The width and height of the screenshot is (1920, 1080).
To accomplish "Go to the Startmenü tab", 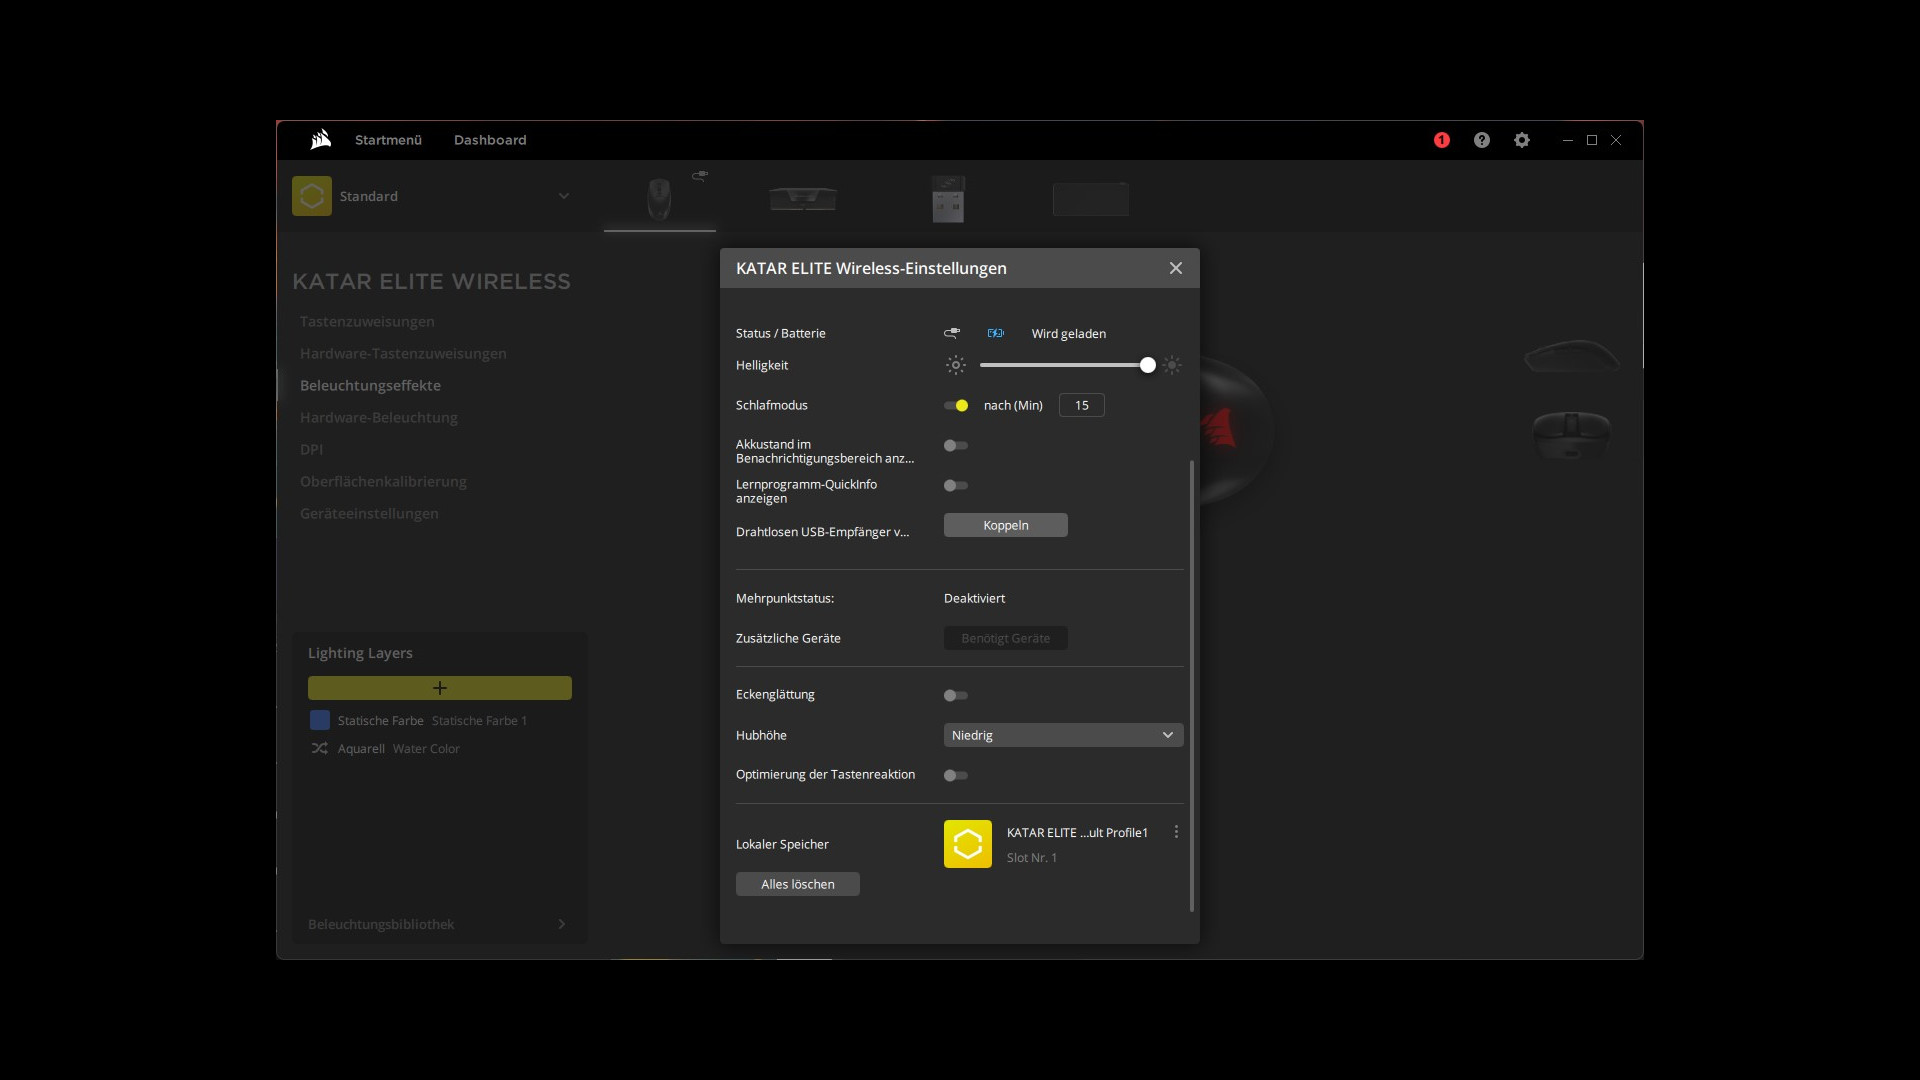I will [x=388, y=140].
